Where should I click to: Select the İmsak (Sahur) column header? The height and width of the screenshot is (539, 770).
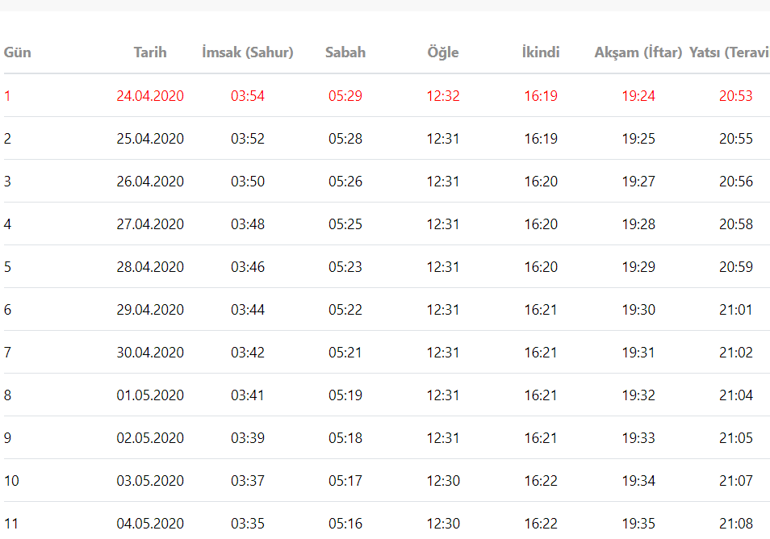(247, 52)
